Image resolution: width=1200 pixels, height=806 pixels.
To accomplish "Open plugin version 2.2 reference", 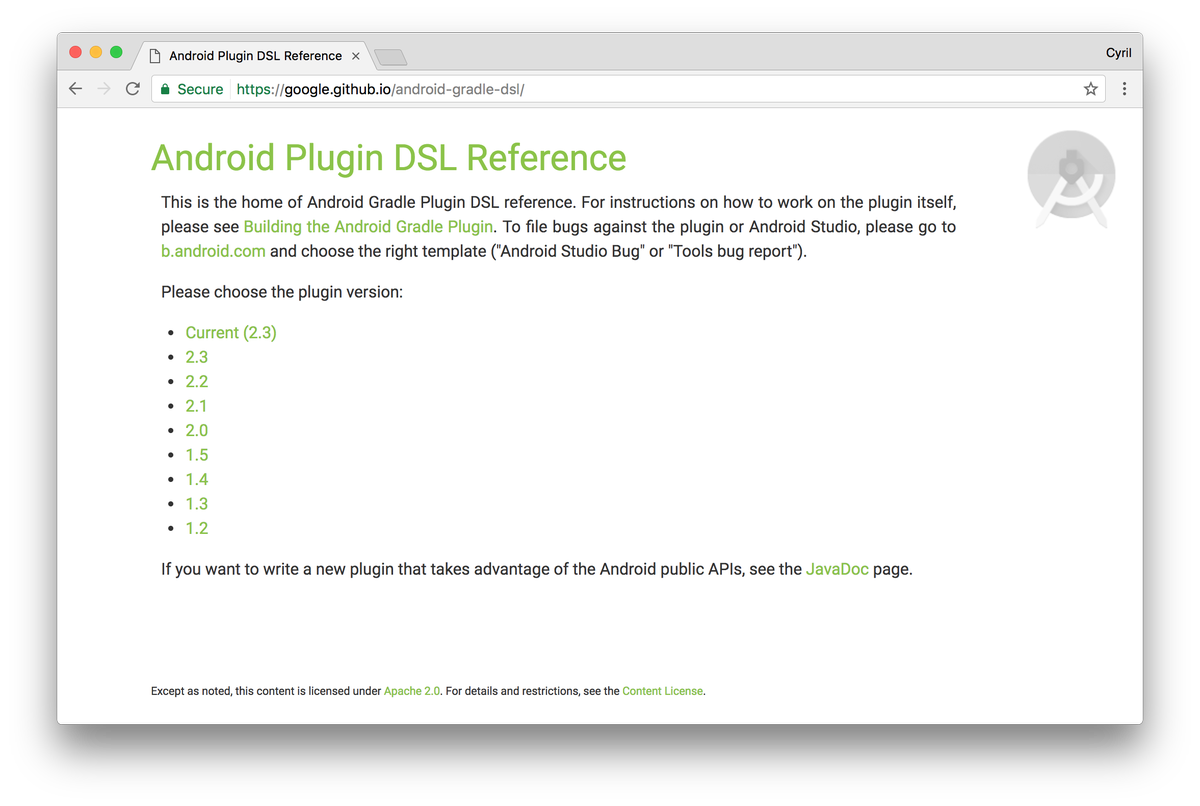I will click(197, 381).
